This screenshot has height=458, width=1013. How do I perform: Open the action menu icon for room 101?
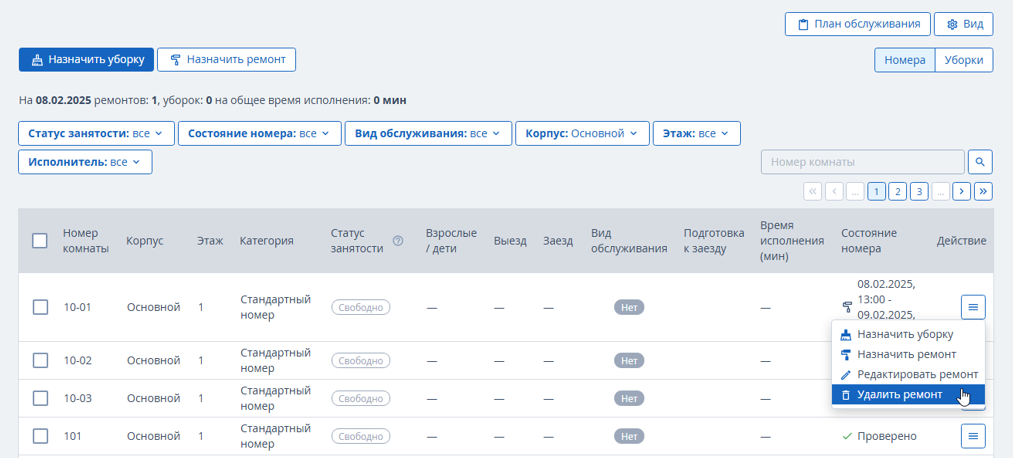click(973, 436)
